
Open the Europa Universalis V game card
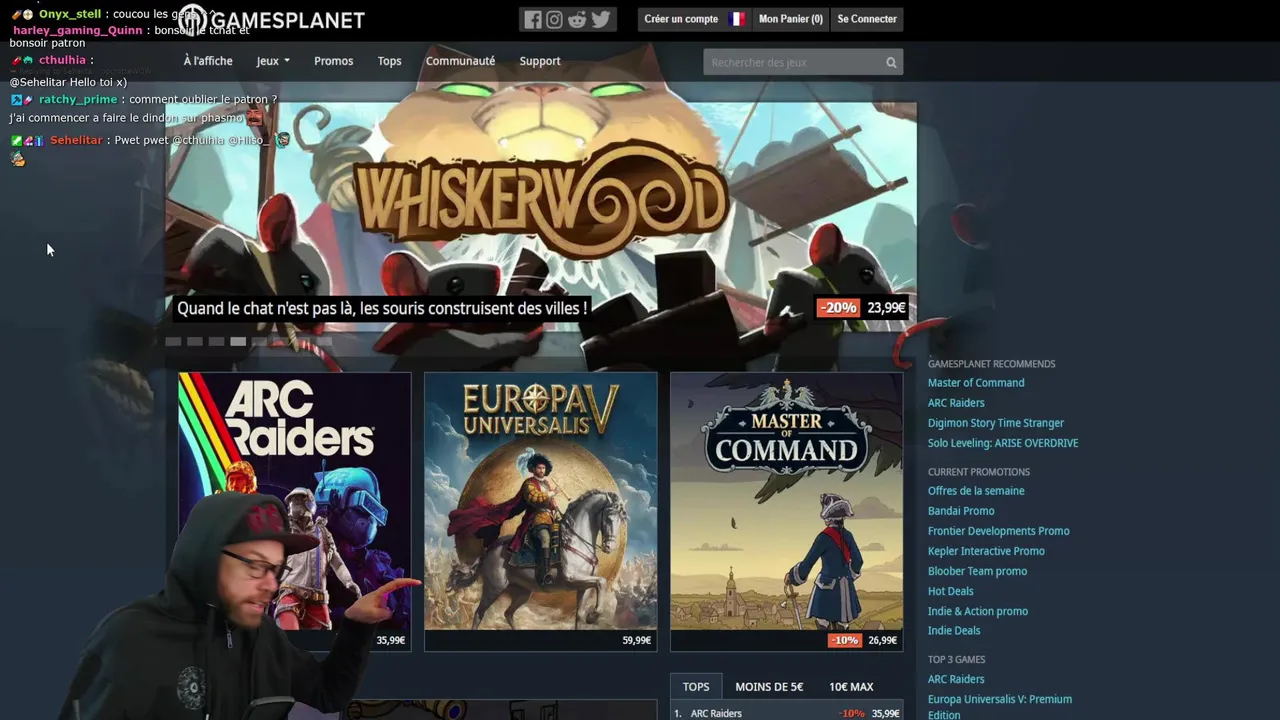[540, 511]
